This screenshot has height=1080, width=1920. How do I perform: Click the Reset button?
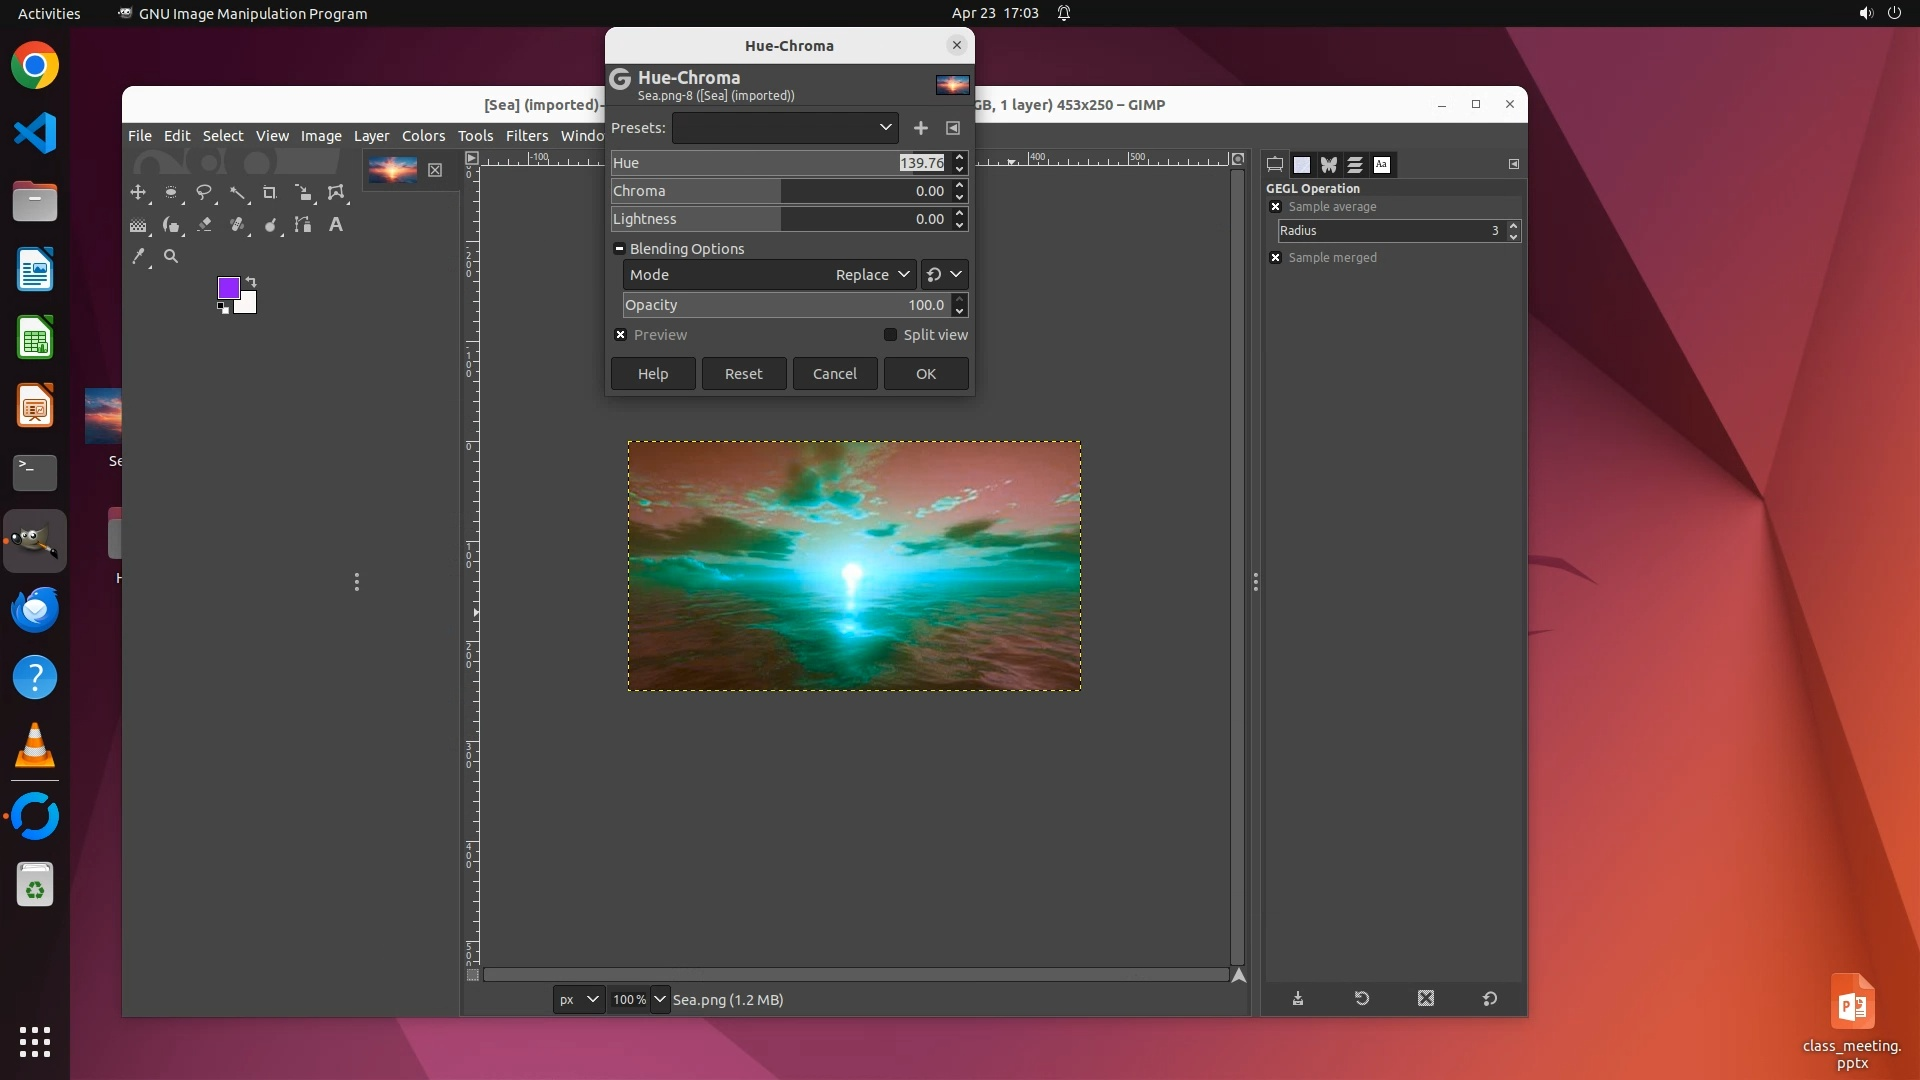click(743, 374)
